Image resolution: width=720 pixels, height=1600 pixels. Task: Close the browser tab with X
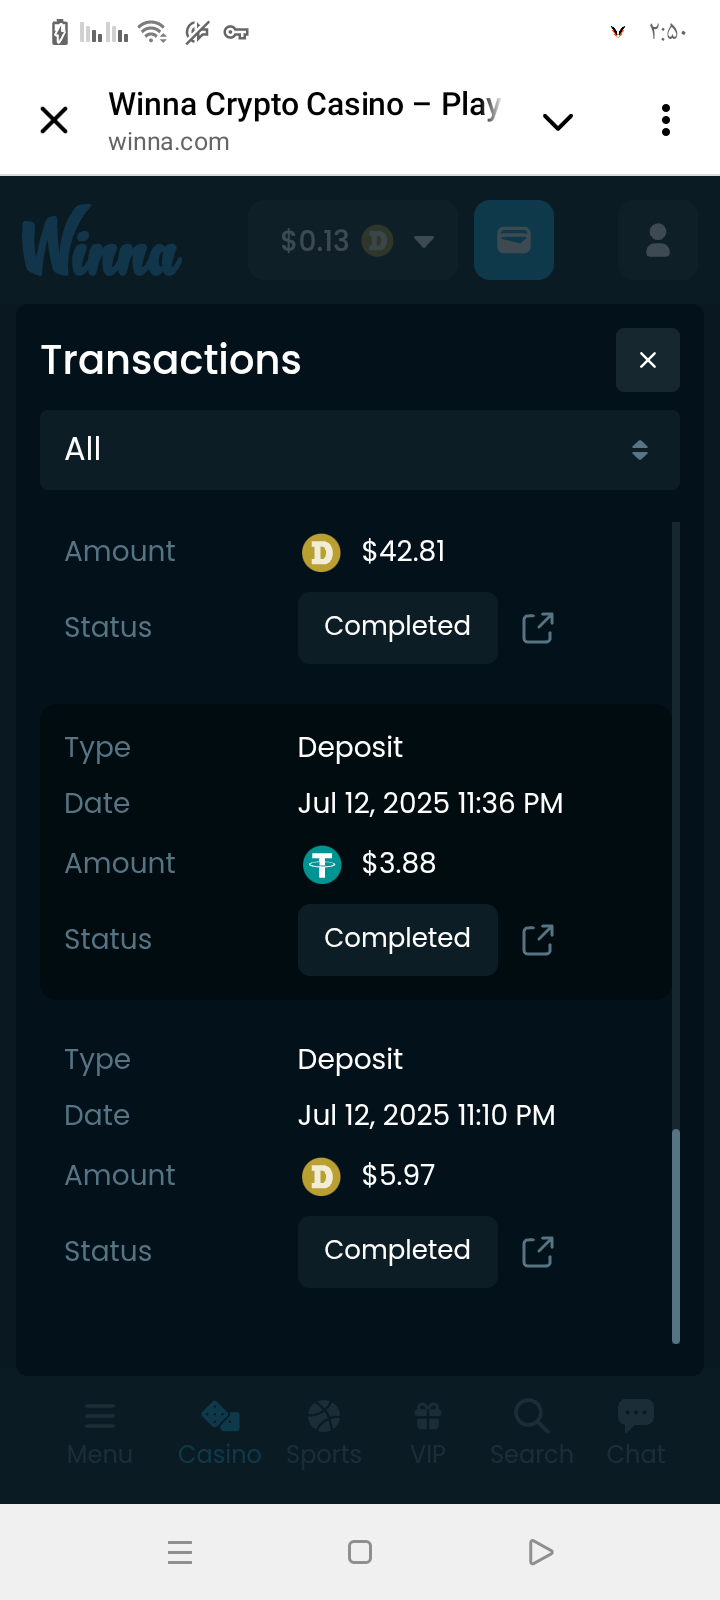pos(54,121)
